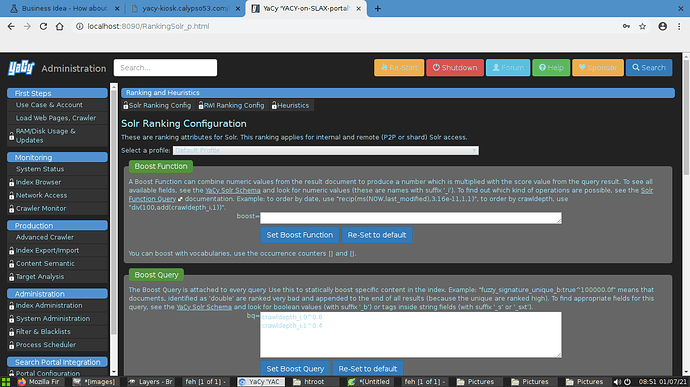
Task: Open the Heuristics tab
Action: click(x=290, y=106)
